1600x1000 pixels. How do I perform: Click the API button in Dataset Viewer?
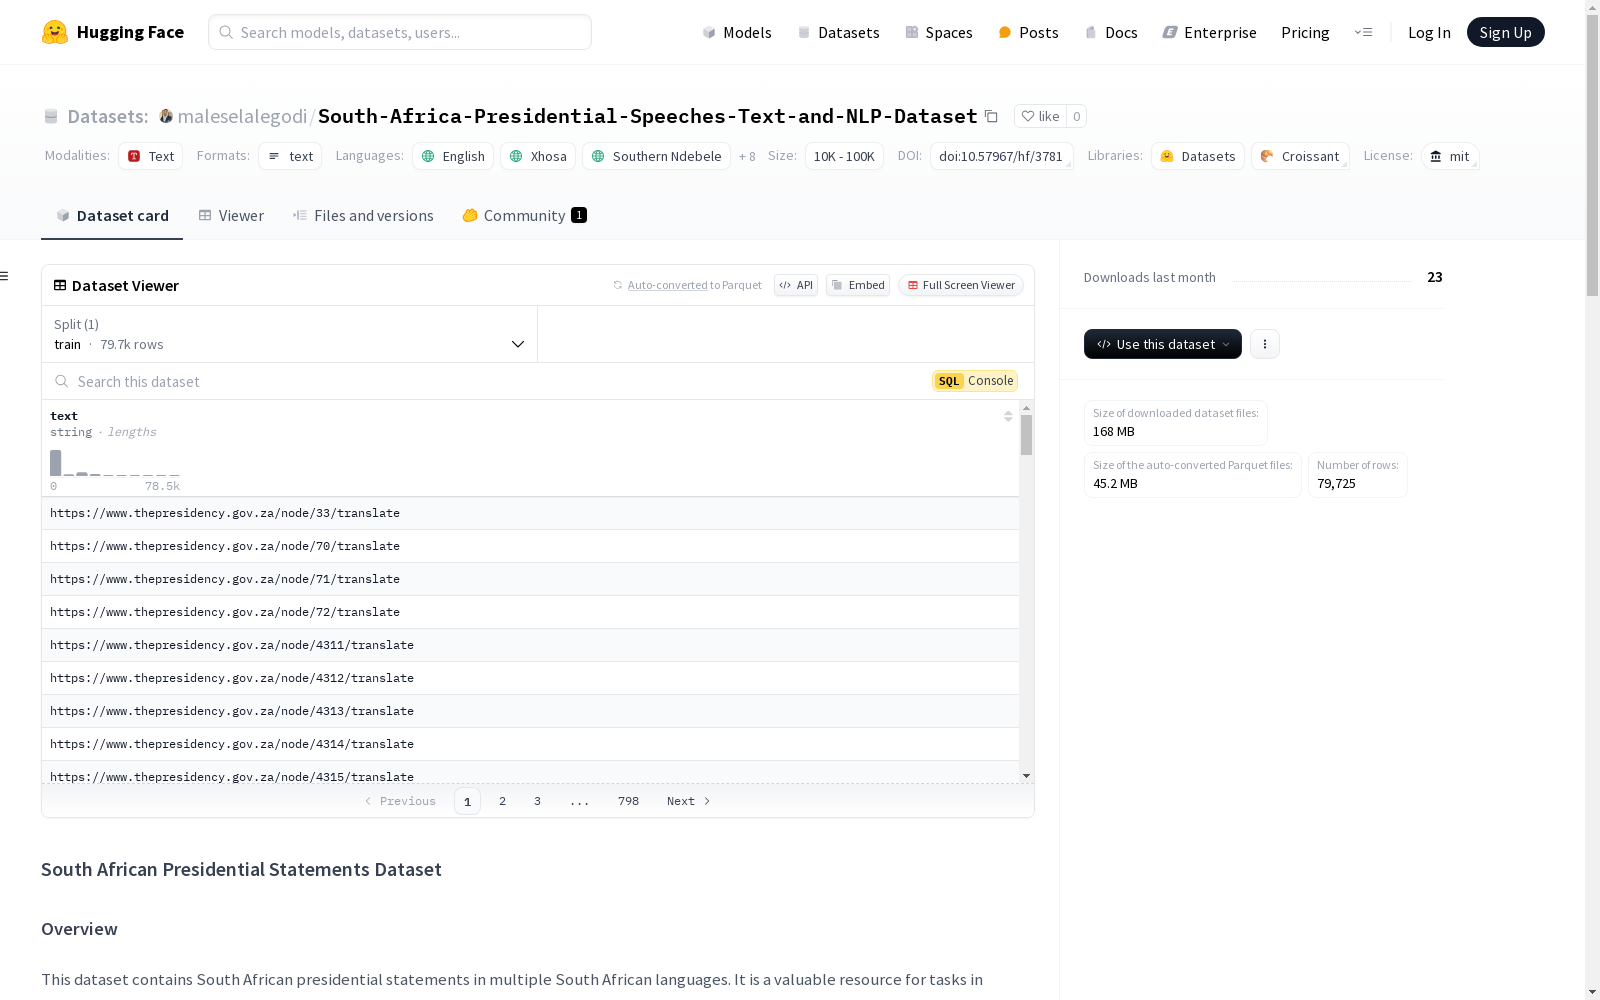point(796,285)
